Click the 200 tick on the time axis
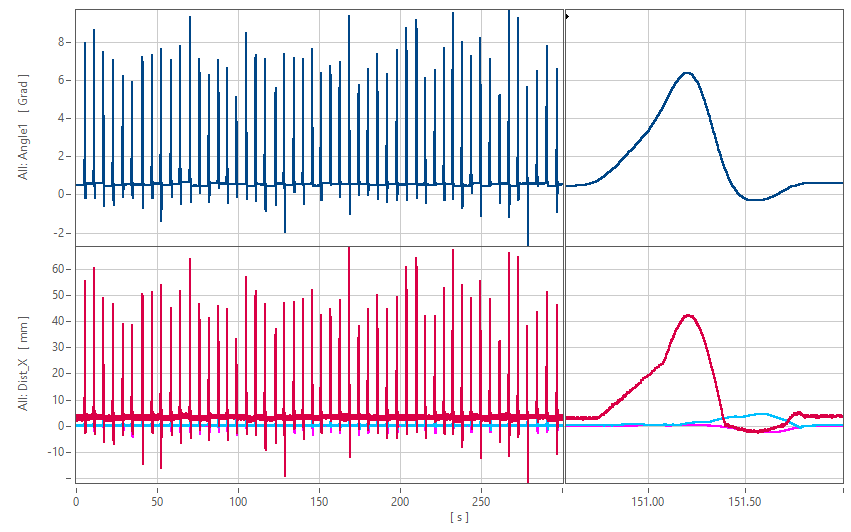The height and width of the screenshot is (532, 851). [x=400, y=499]
